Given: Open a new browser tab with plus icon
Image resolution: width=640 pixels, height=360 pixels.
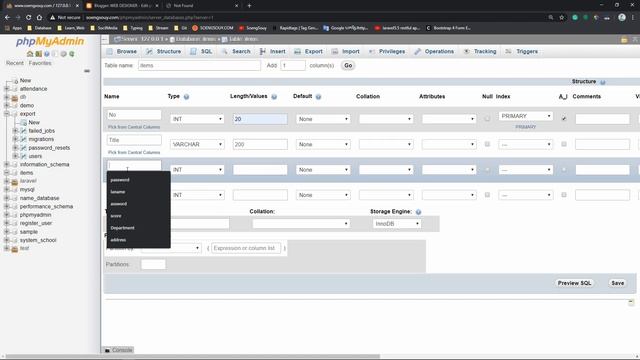Looking at the screenshot, I should [249, 6].
